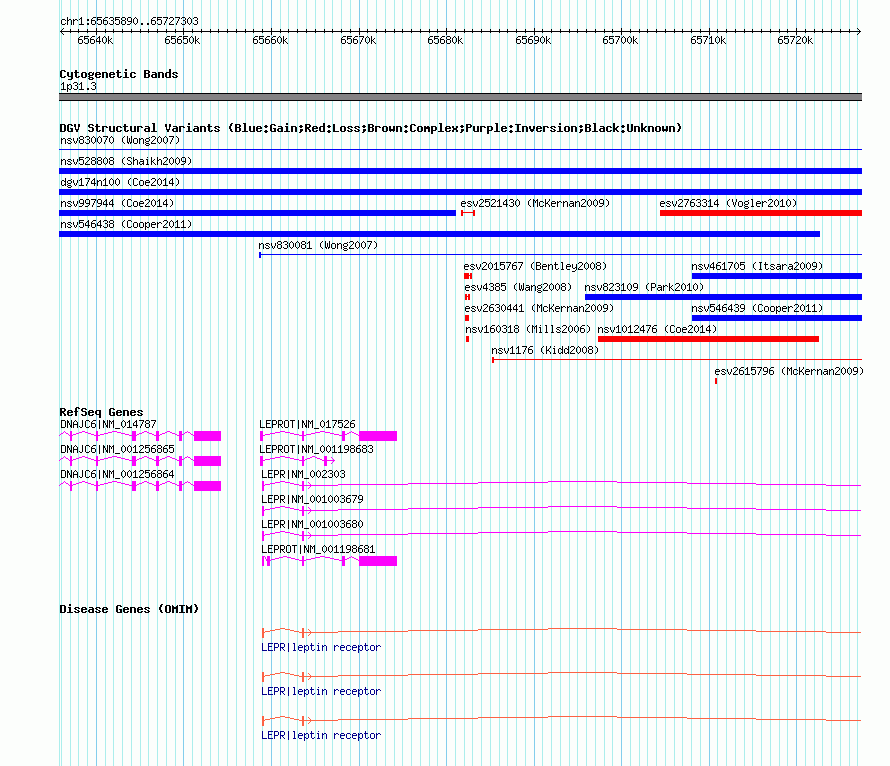Click the large magenta exon block under LEPROT|NM_017526
The width and height of the screenshot is (890, 766).
[x=378, y=436]
